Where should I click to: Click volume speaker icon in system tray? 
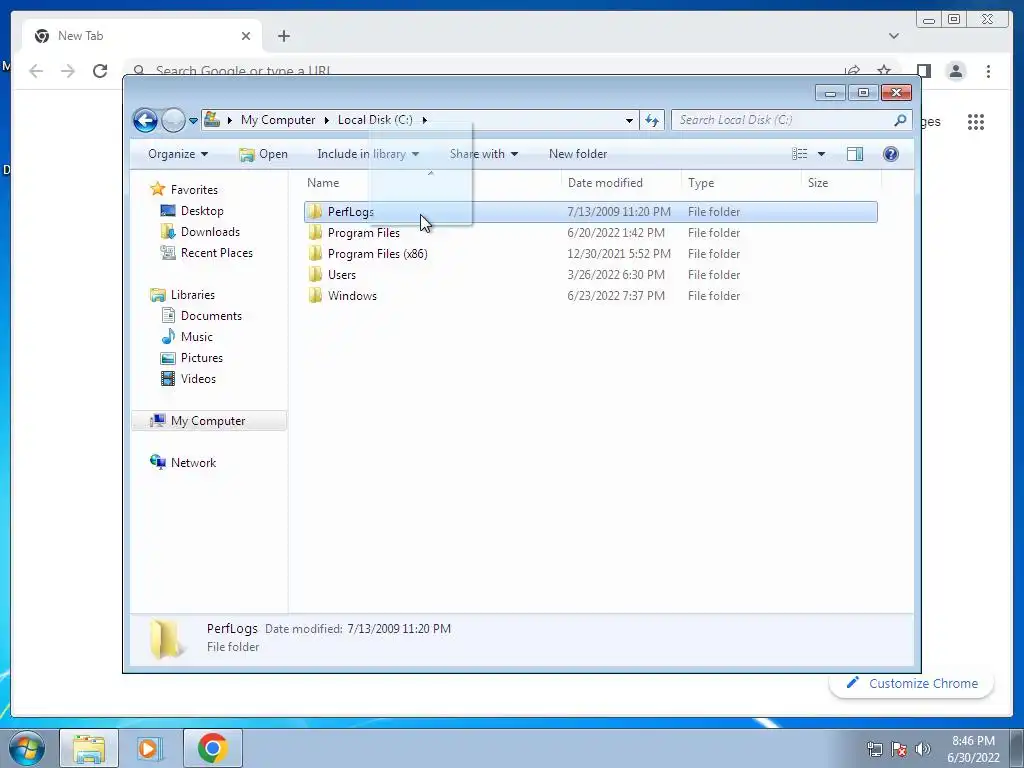(x=923, y=749)
